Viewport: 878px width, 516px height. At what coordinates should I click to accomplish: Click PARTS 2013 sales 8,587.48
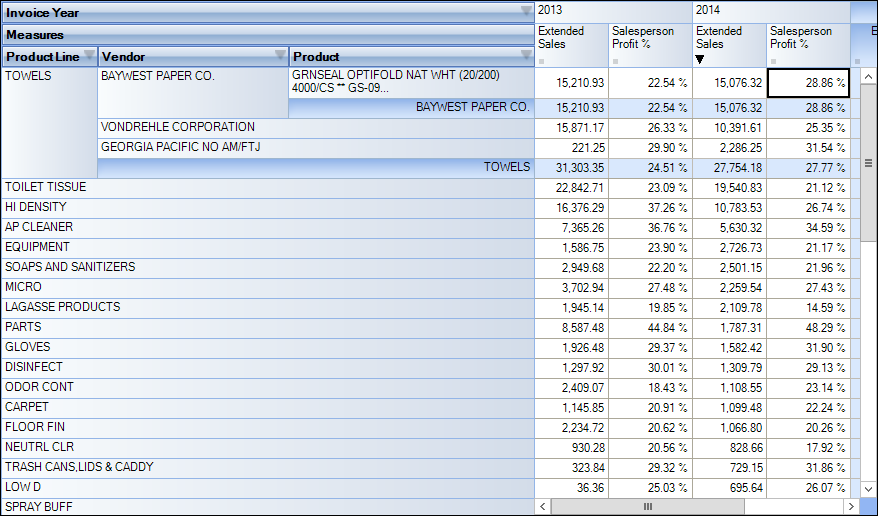click(x=572, y=328)
